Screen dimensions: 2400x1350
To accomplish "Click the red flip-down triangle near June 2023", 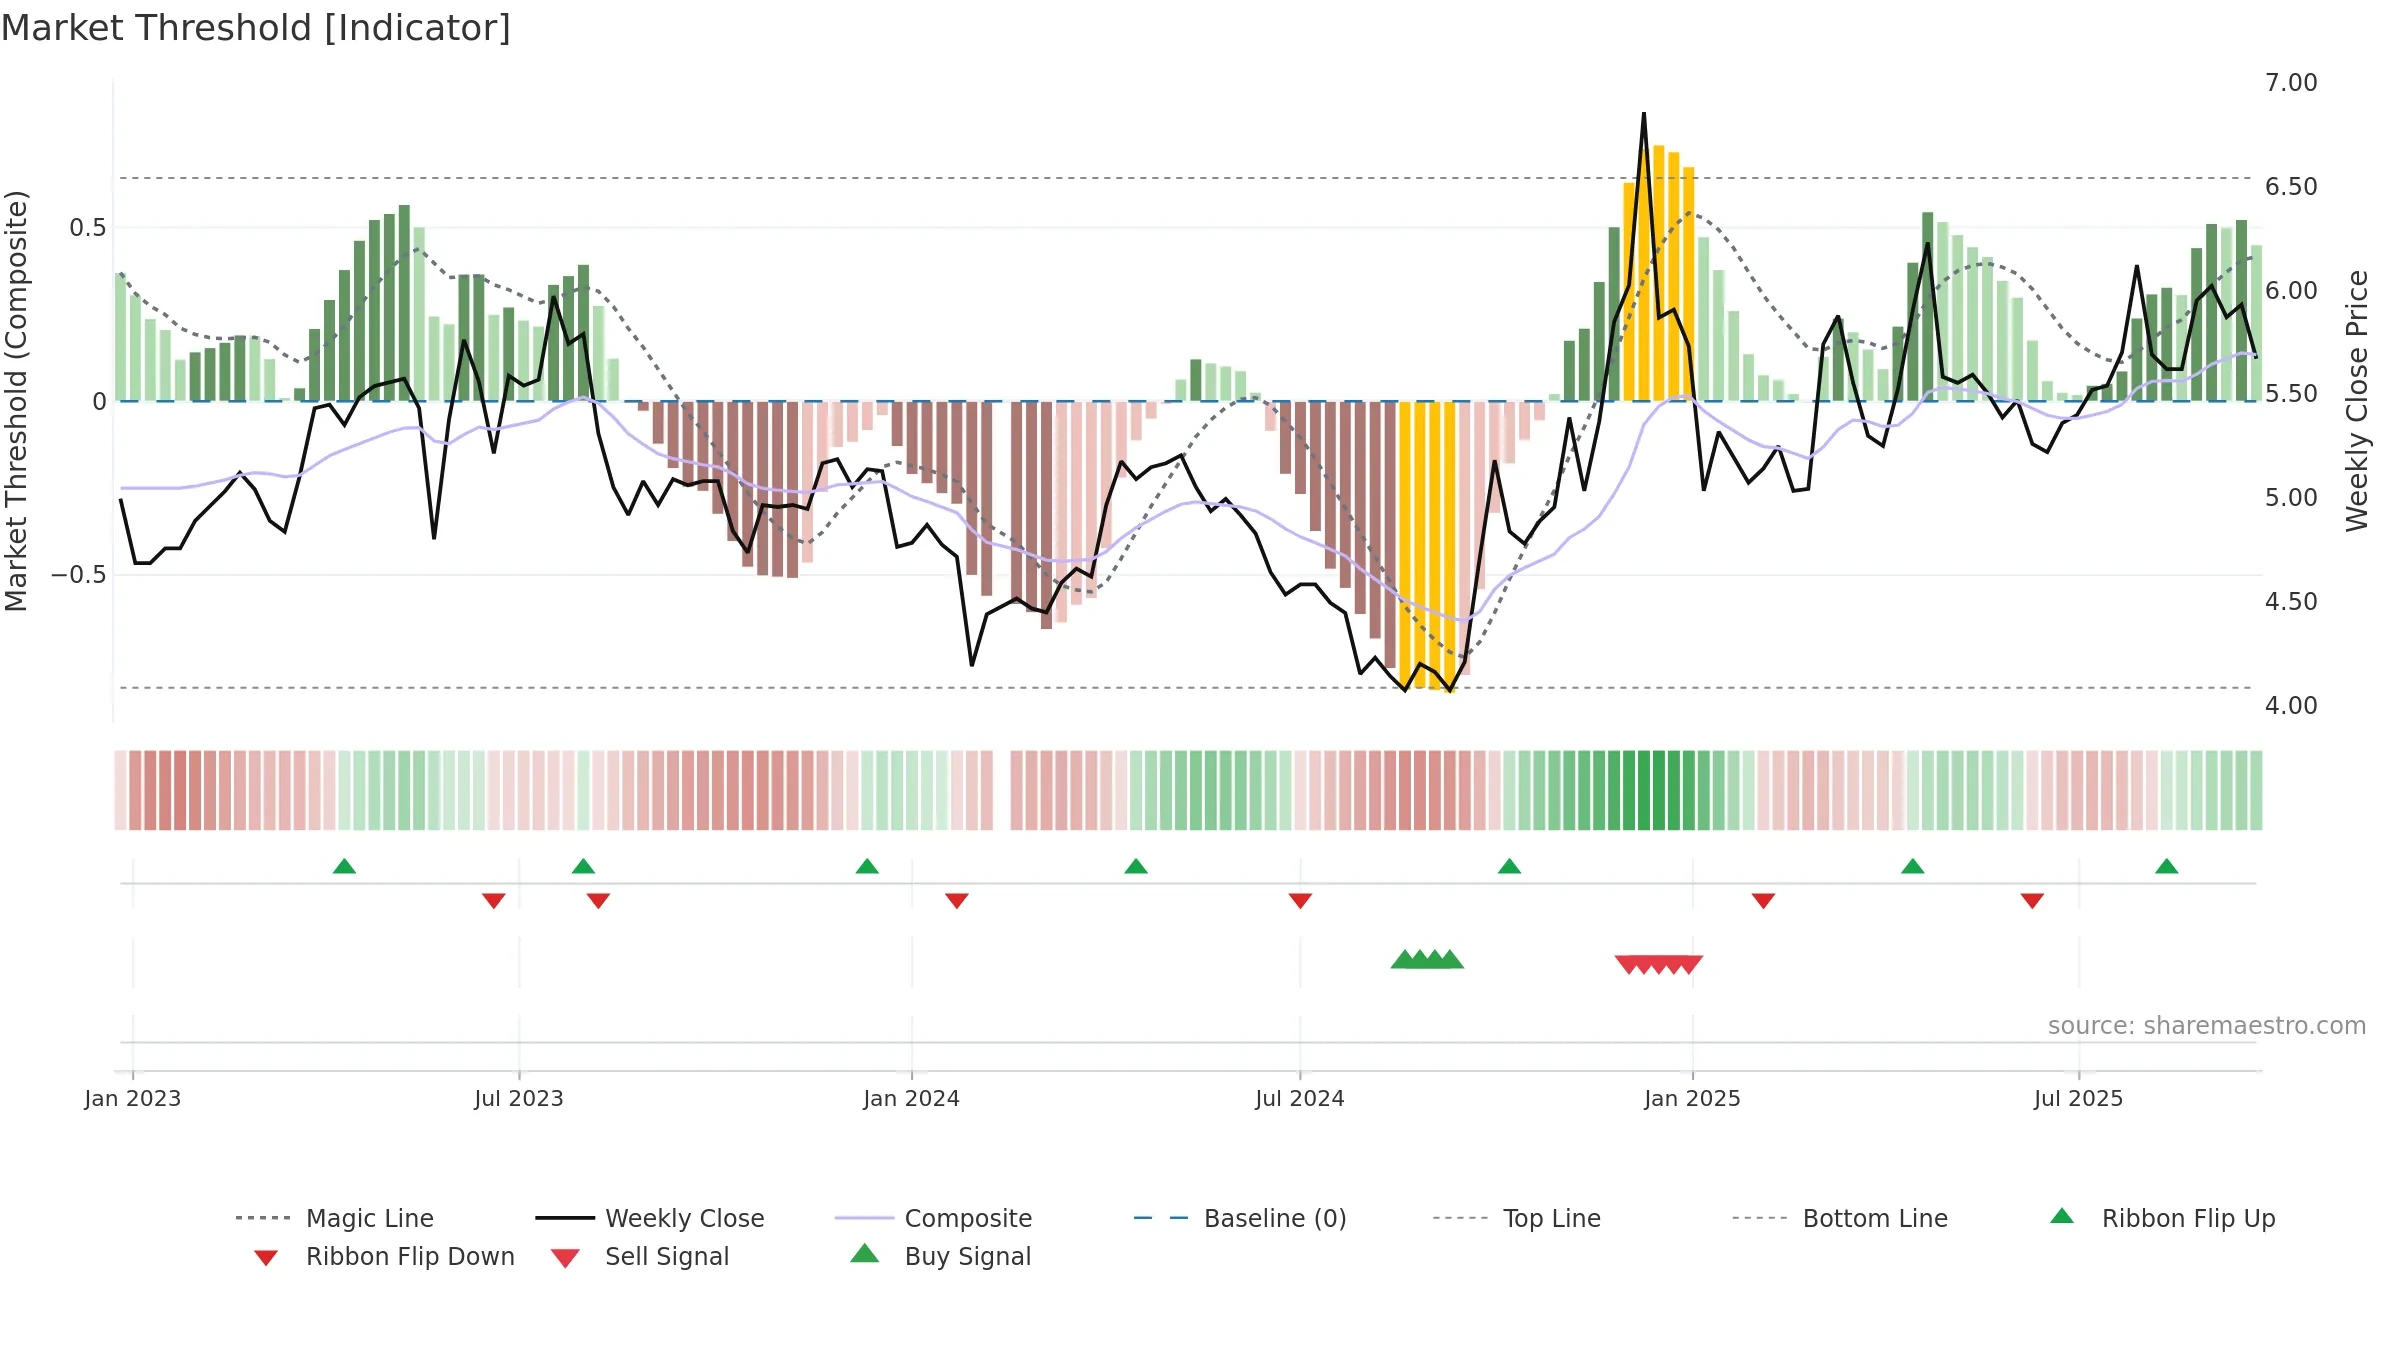I will [493, 901].
